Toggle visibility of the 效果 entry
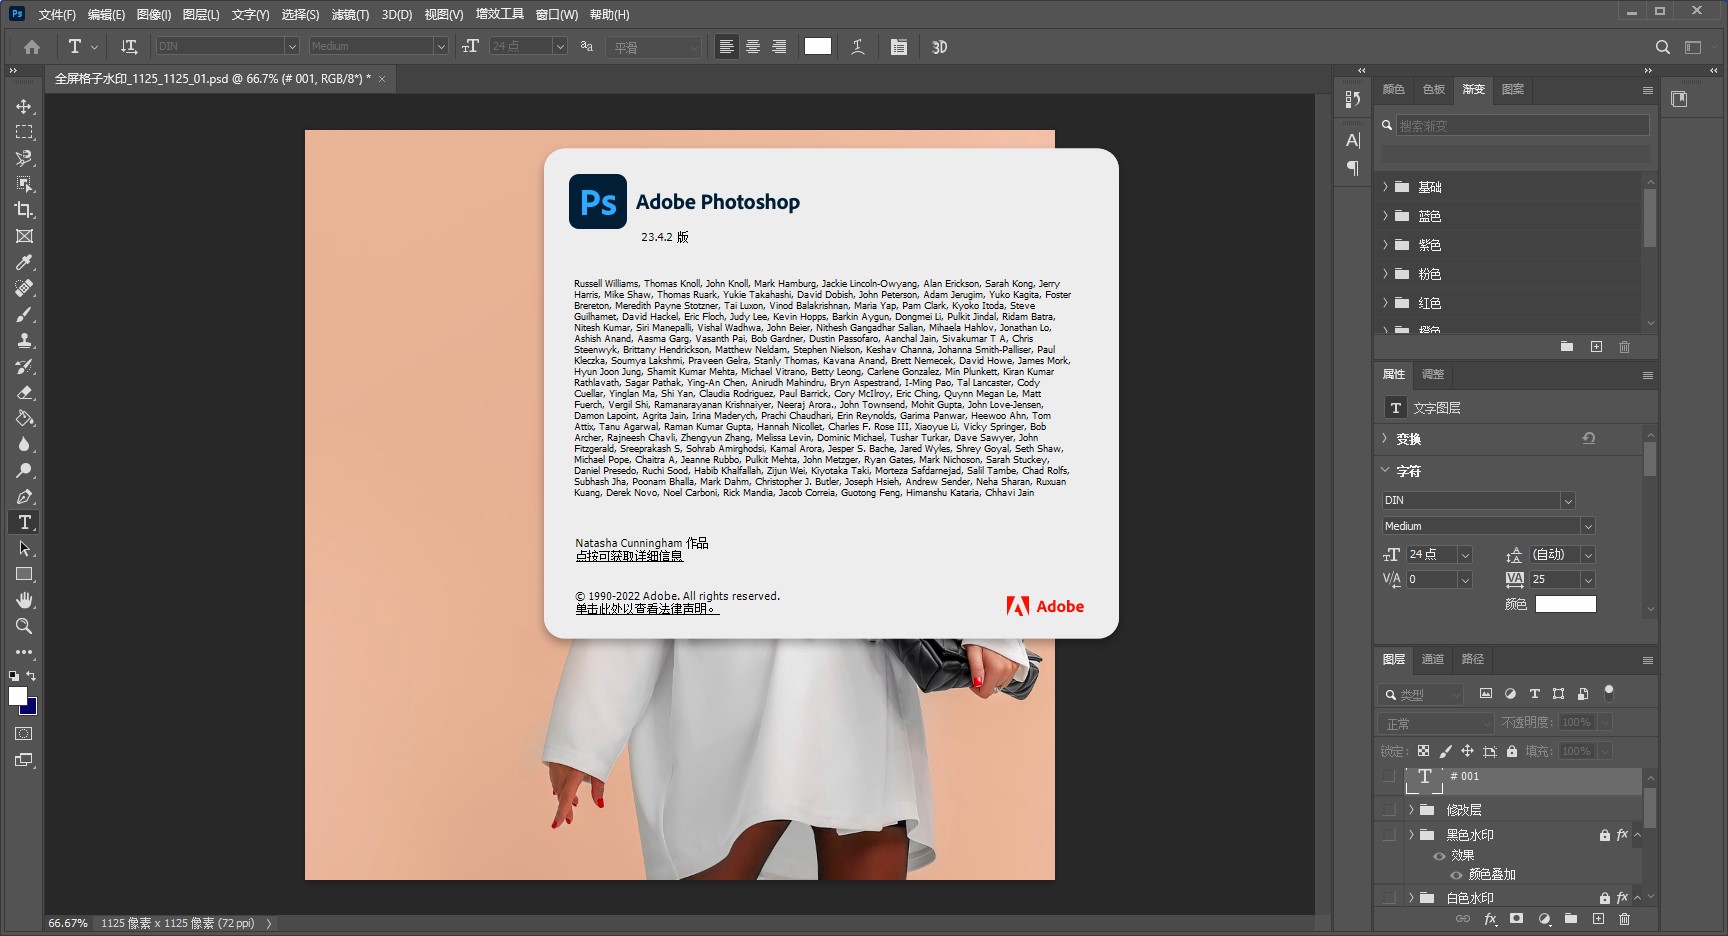Screen dimensions: 1728x936 1440,855
